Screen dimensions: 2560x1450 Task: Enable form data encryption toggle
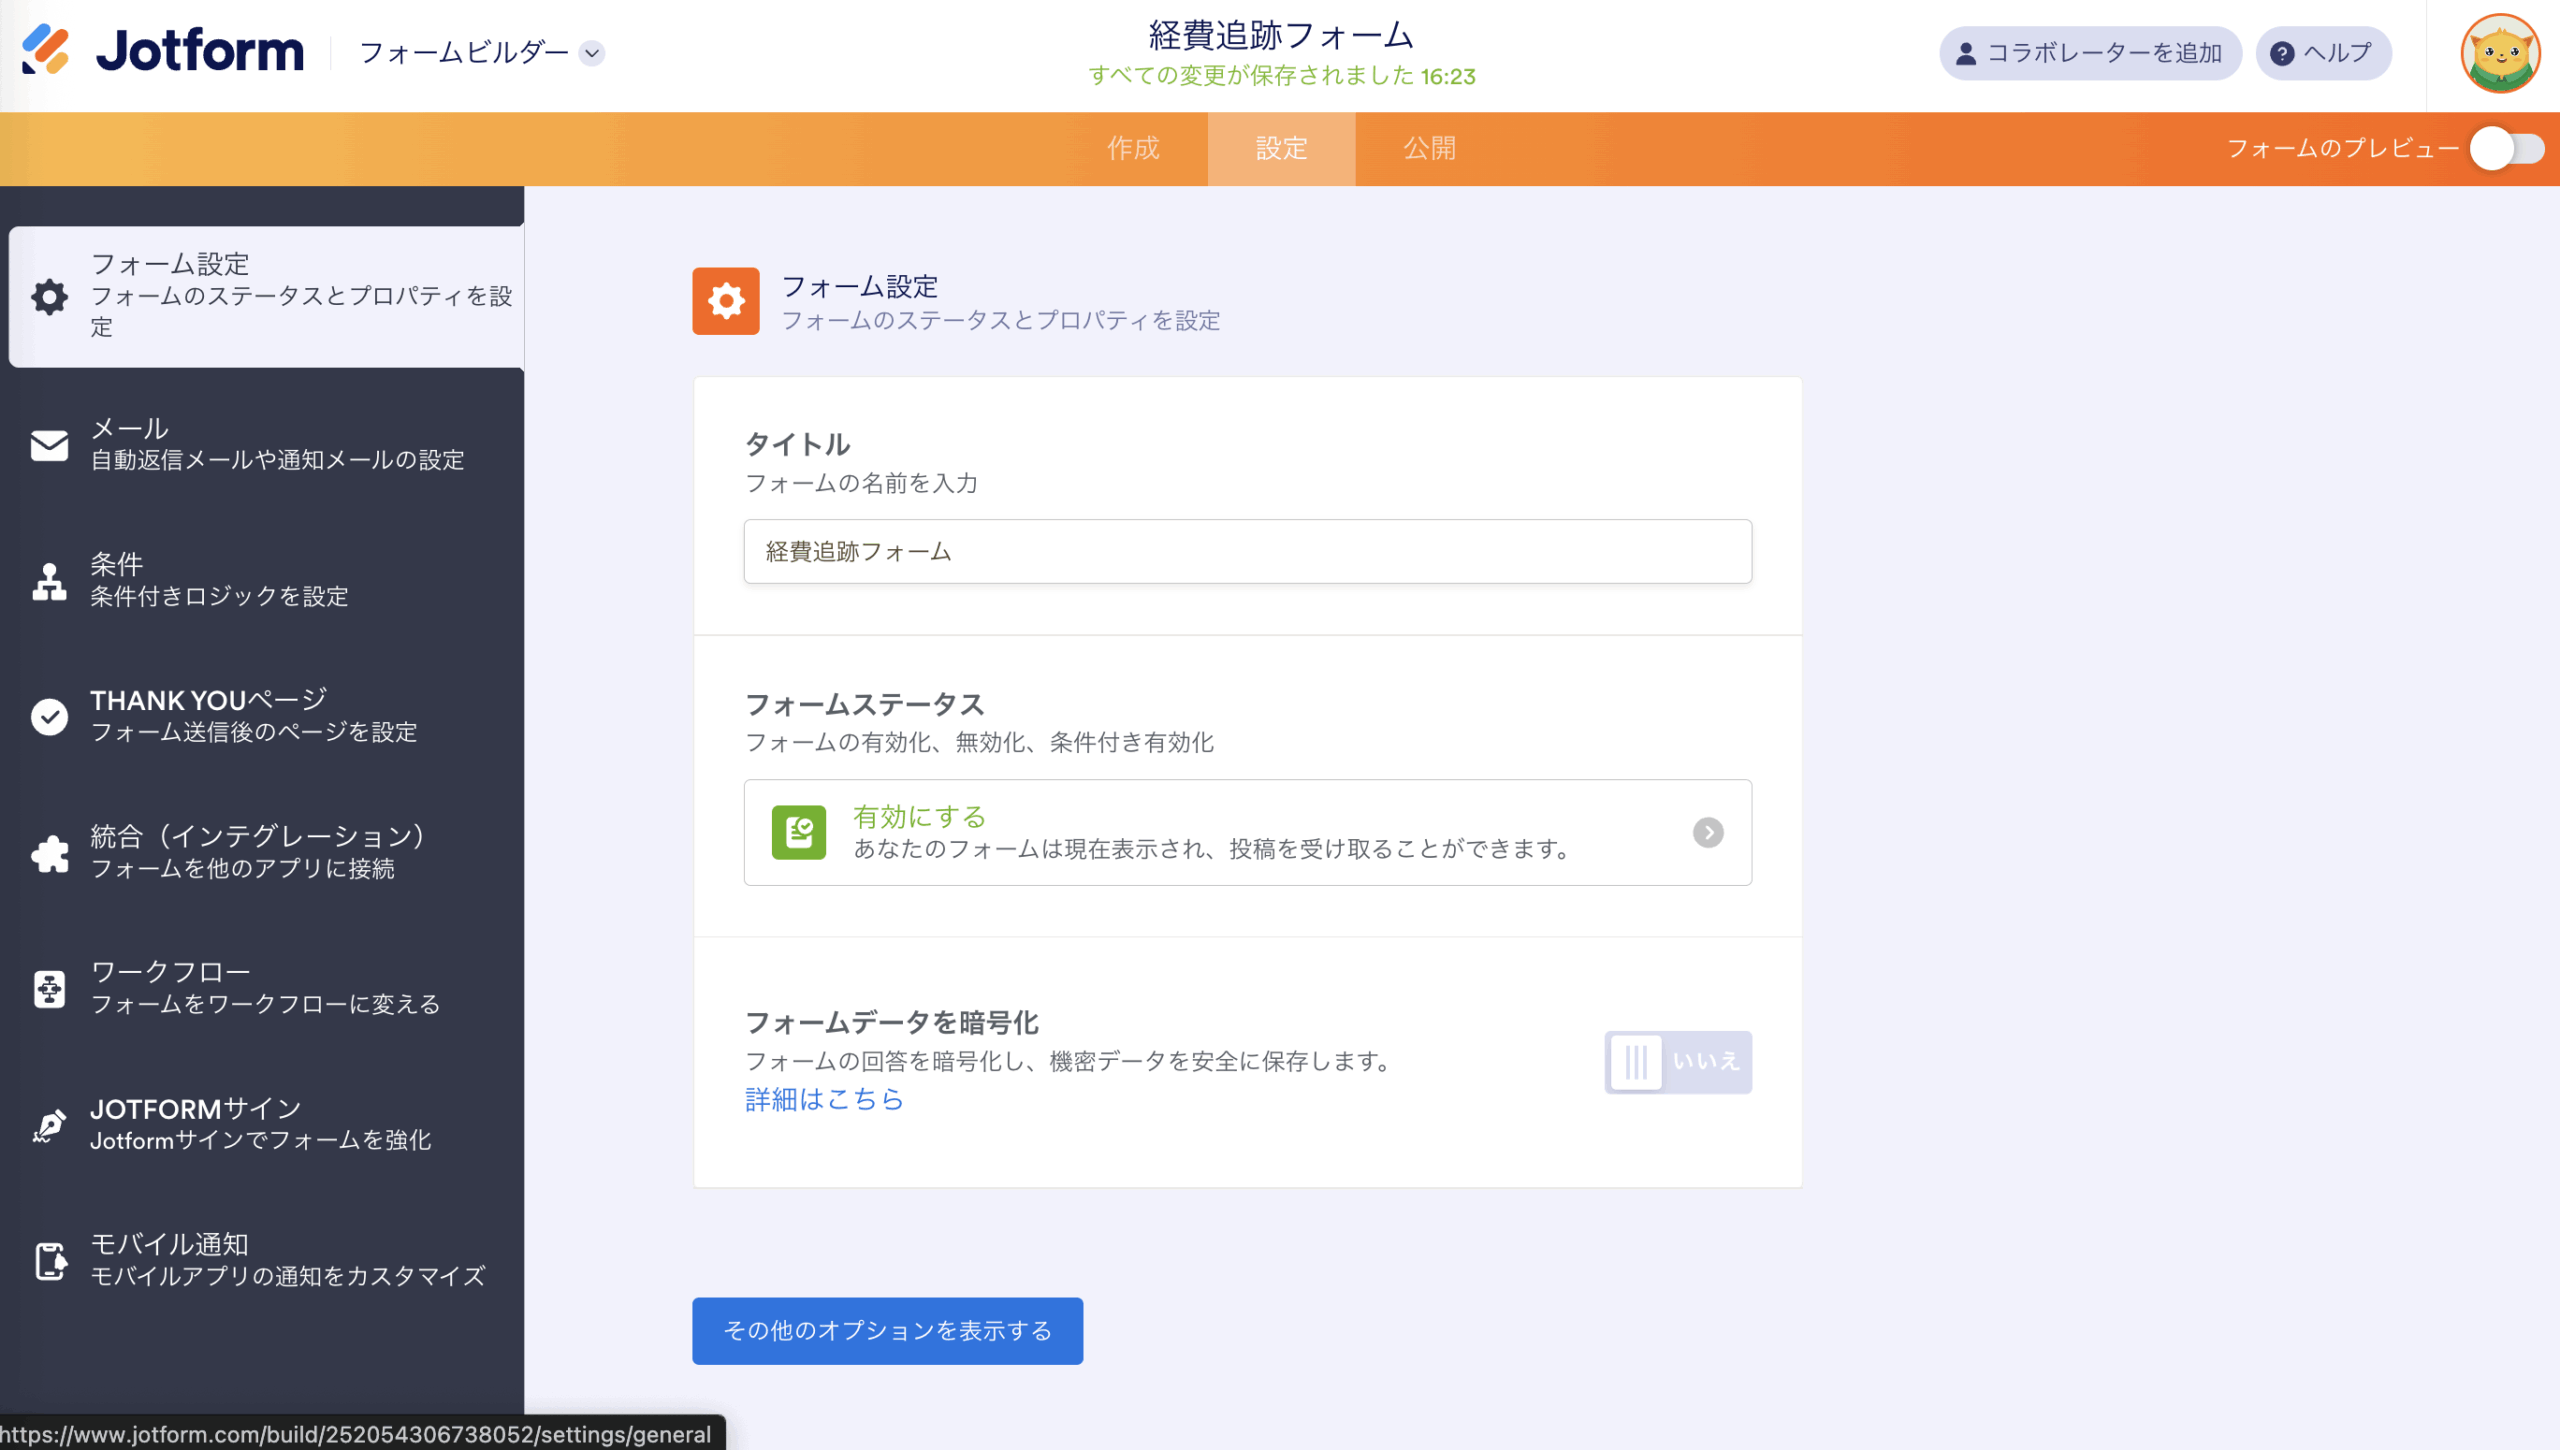point(1677,1062)
